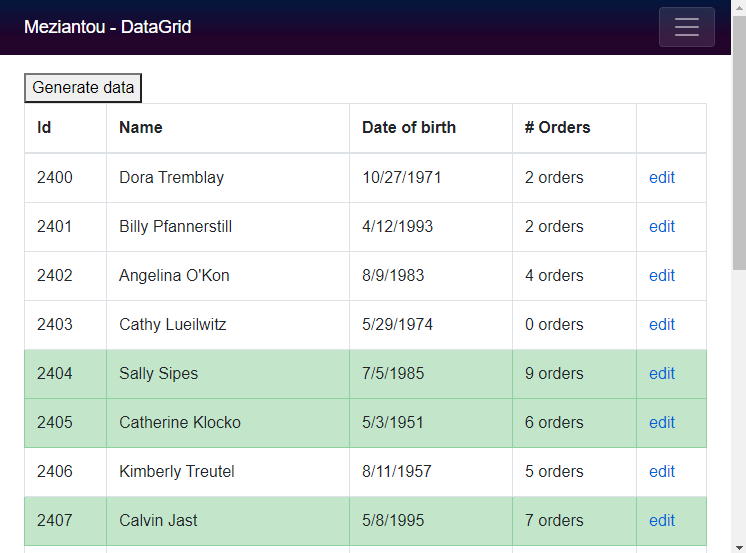Click edit for Angelina O'Kon

pos(661,276)
